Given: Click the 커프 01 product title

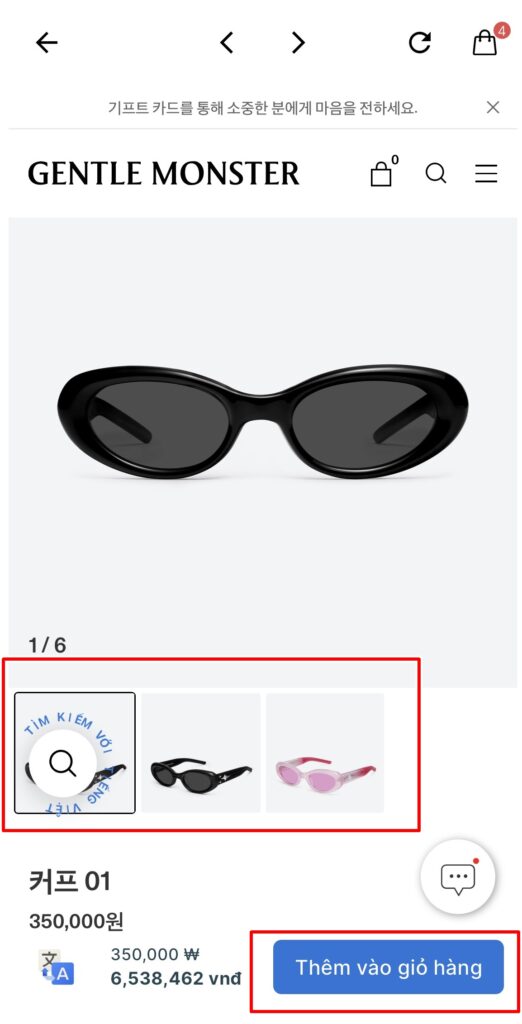Looking at the screenshot, I should click(x=70, y=881).
